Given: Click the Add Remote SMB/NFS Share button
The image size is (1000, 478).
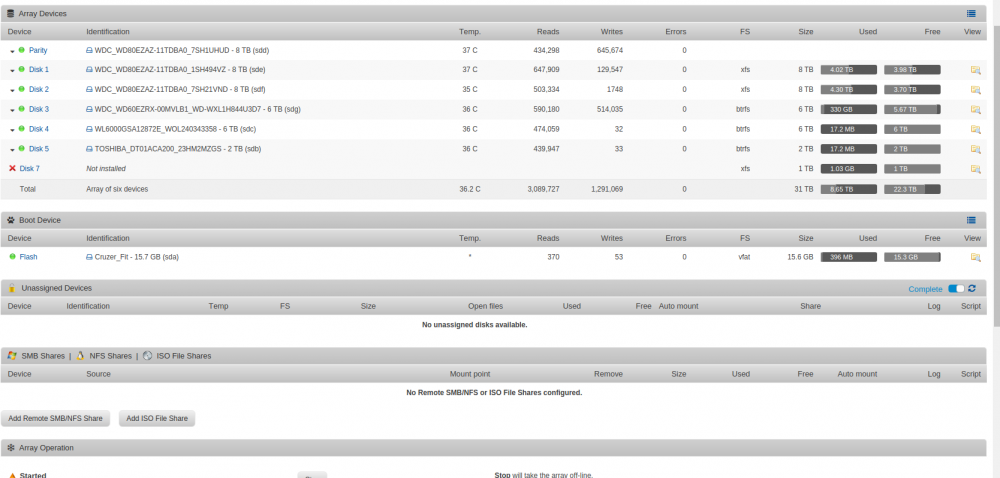Looking at the screenshot, I should [x=55, y=419].
